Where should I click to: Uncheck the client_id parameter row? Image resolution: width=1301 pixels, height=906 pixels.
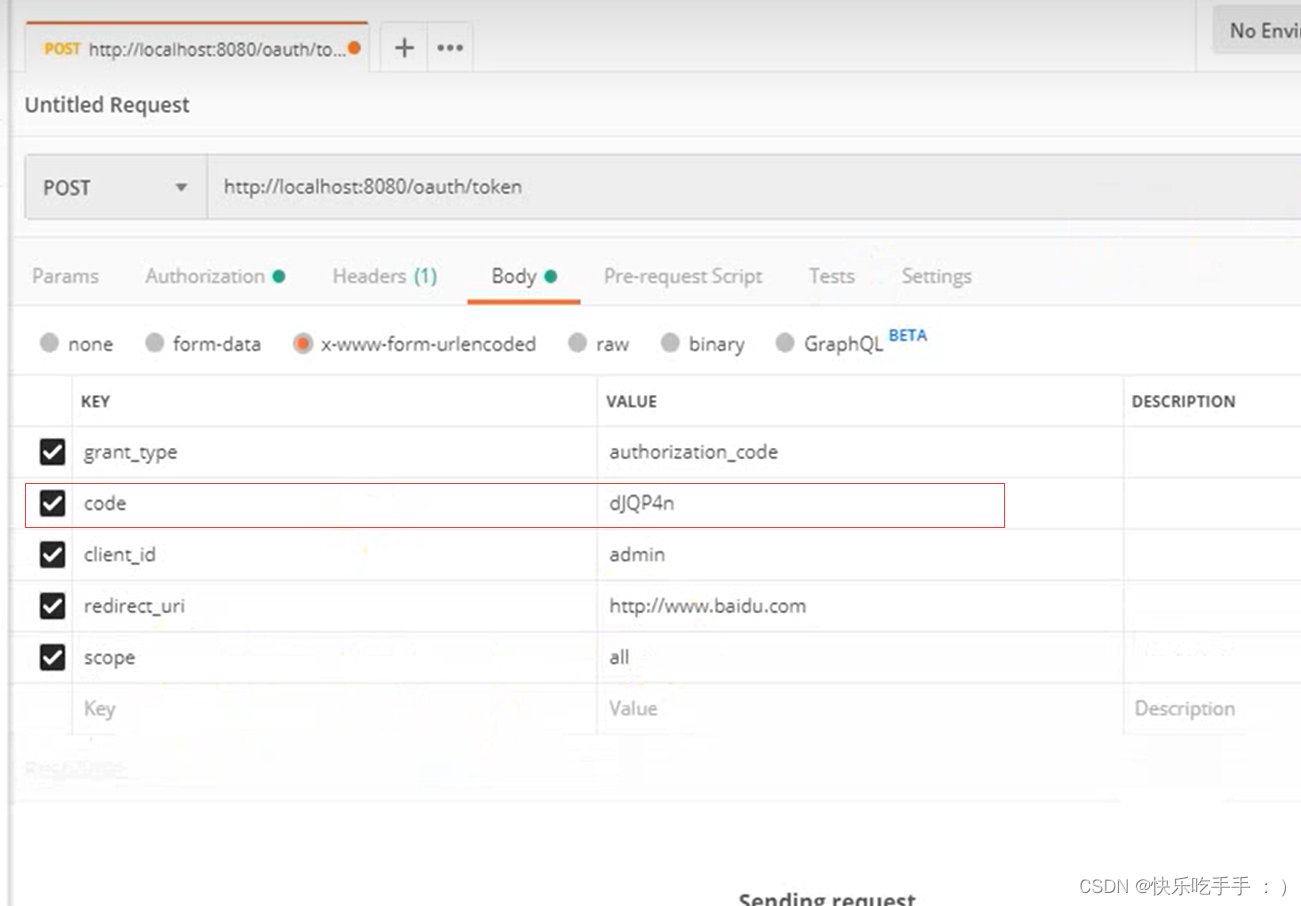coord(51,555)
